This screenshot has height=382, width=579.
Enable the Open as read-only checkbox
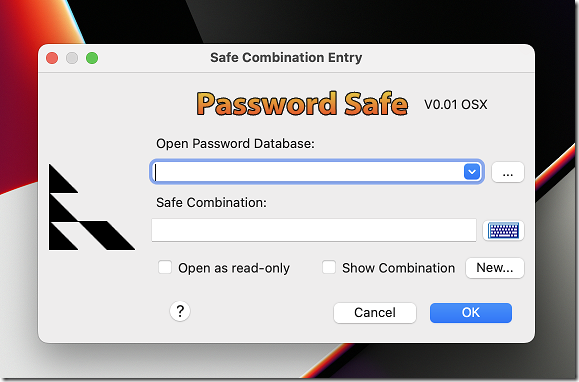point(165,267)
